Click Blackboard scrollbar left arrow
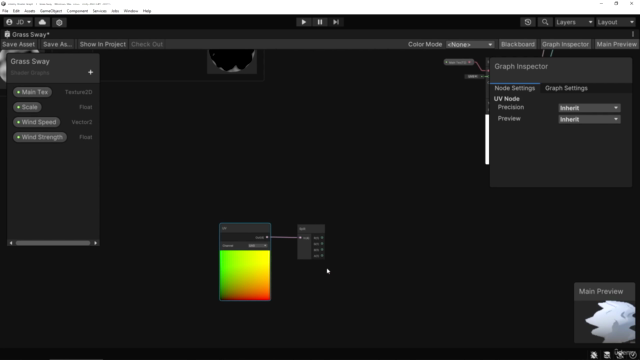This screenshot has height=360, width=640. pyautogui.click(x=11, y=243)
